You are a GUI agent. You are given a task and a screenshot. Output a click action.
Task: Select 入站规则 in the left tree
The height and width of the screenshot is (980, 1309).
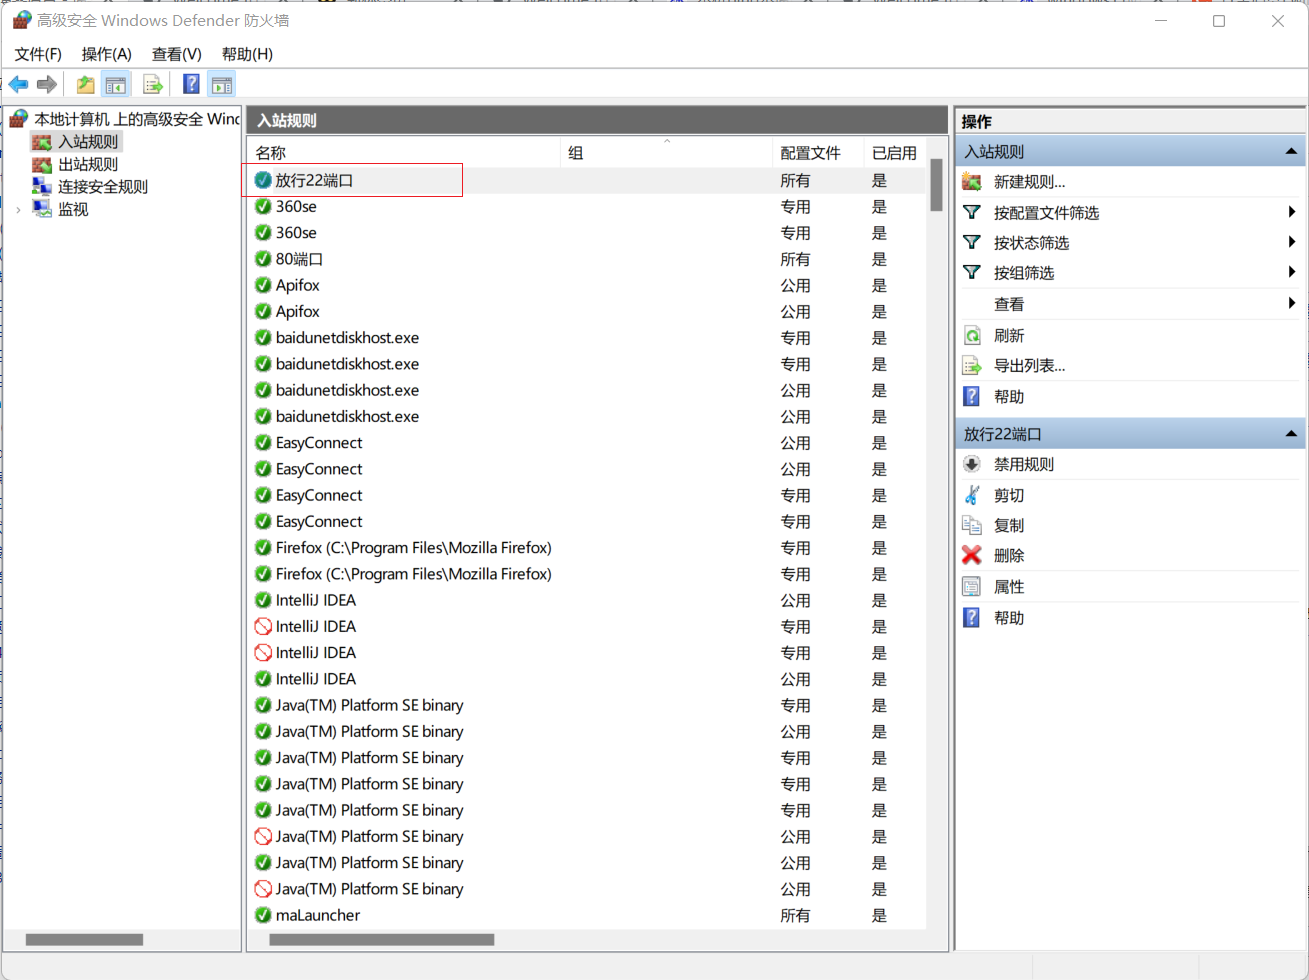tap(88, 142)
